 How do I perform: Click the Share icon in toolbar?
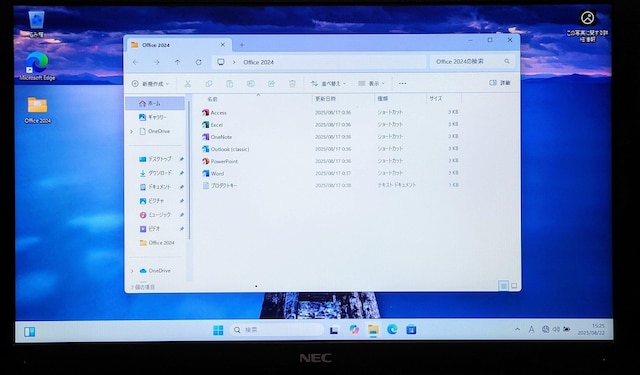pos(271,84)
